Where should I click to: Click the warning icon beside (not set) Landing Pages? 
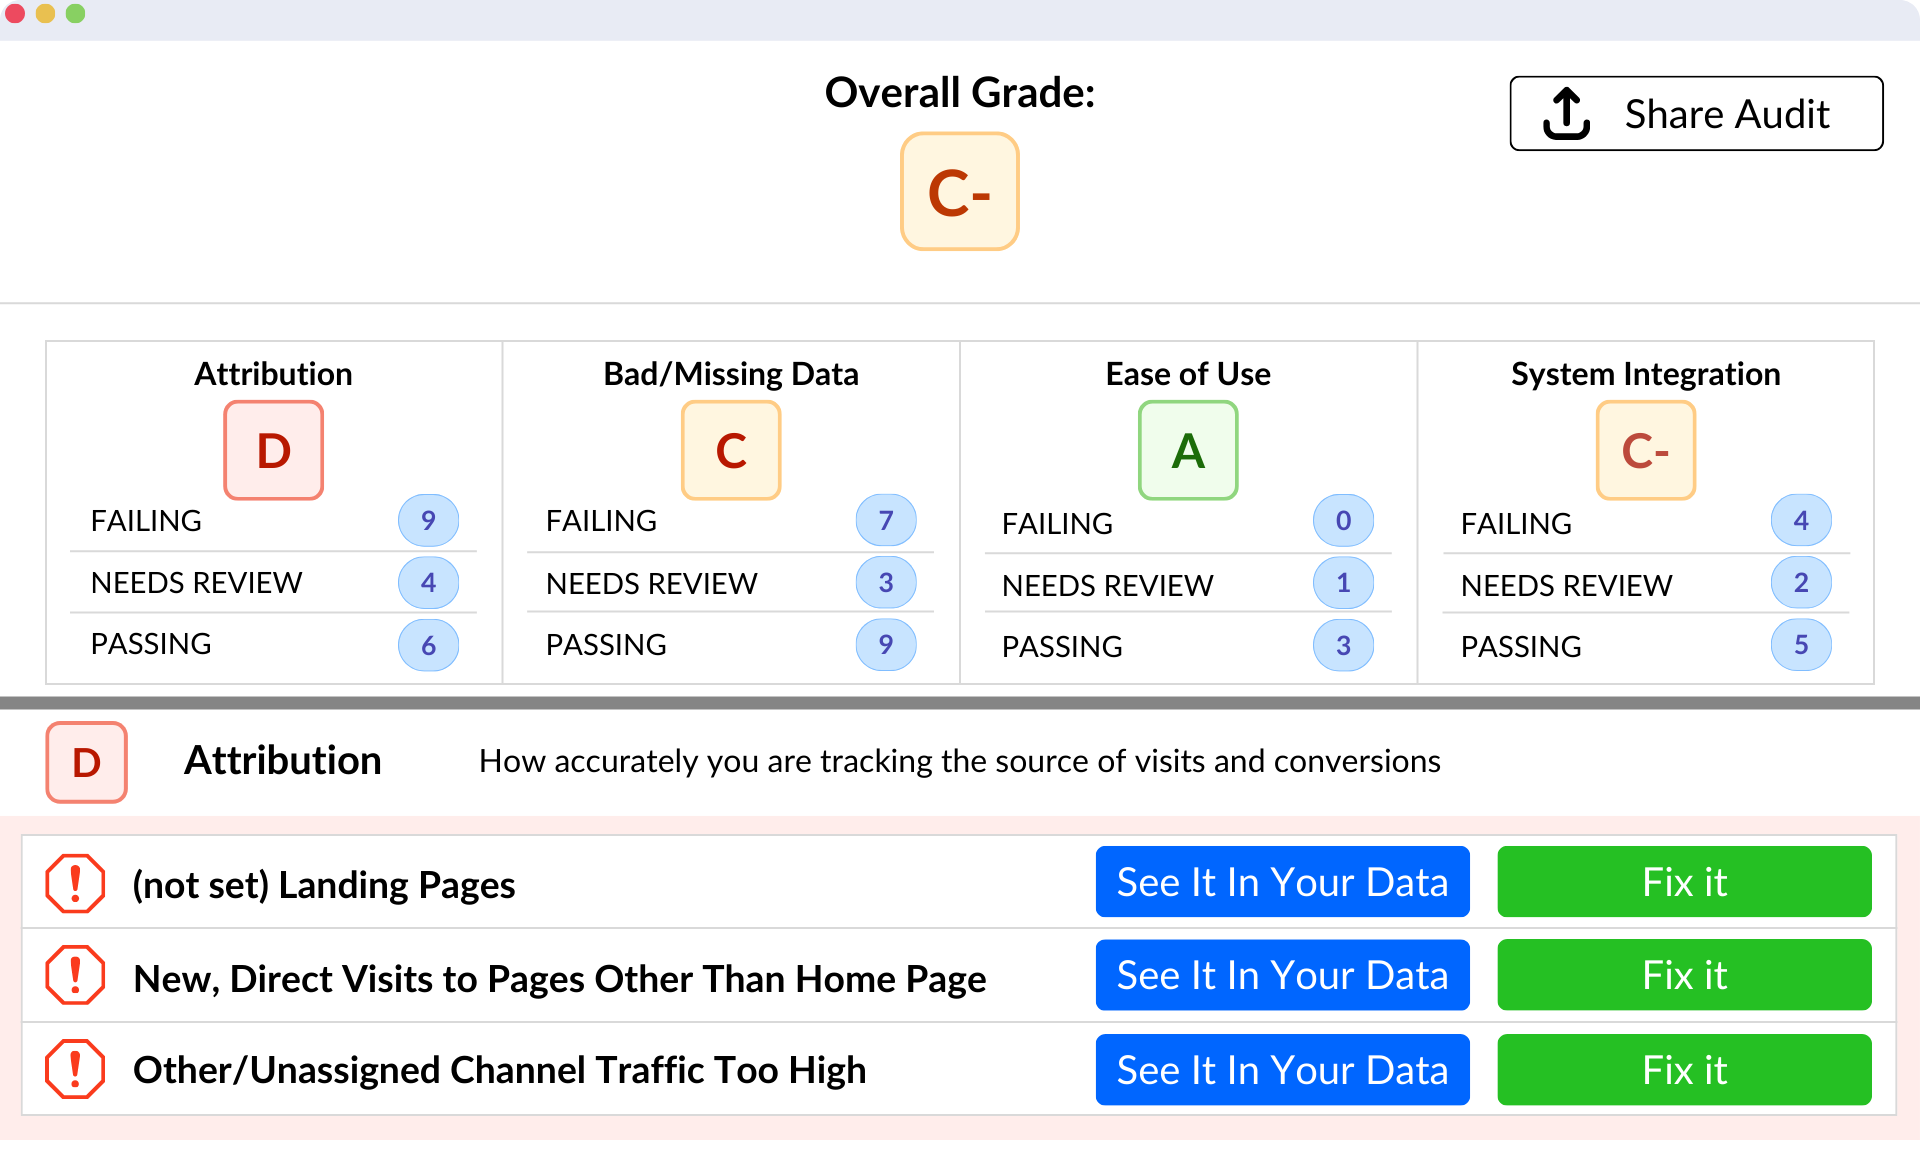pyautogui.click(x=77, y=882)
